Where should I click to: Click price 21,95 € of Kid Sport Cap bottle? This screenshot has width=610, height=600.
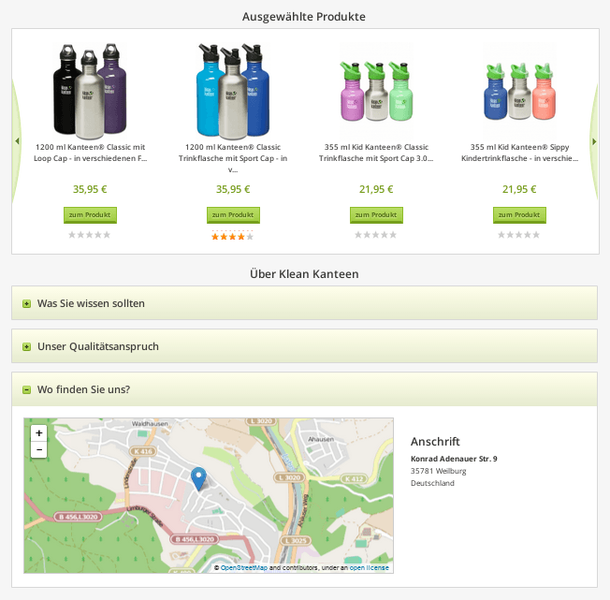376,189
